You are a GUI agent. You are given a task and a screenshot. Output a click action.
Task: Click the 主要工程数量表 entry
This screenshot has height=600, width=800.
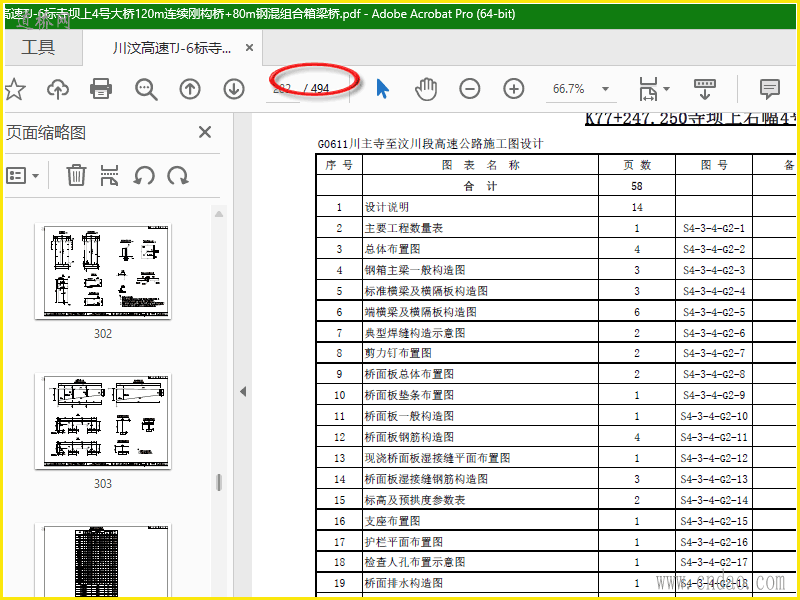click(404, 228)
